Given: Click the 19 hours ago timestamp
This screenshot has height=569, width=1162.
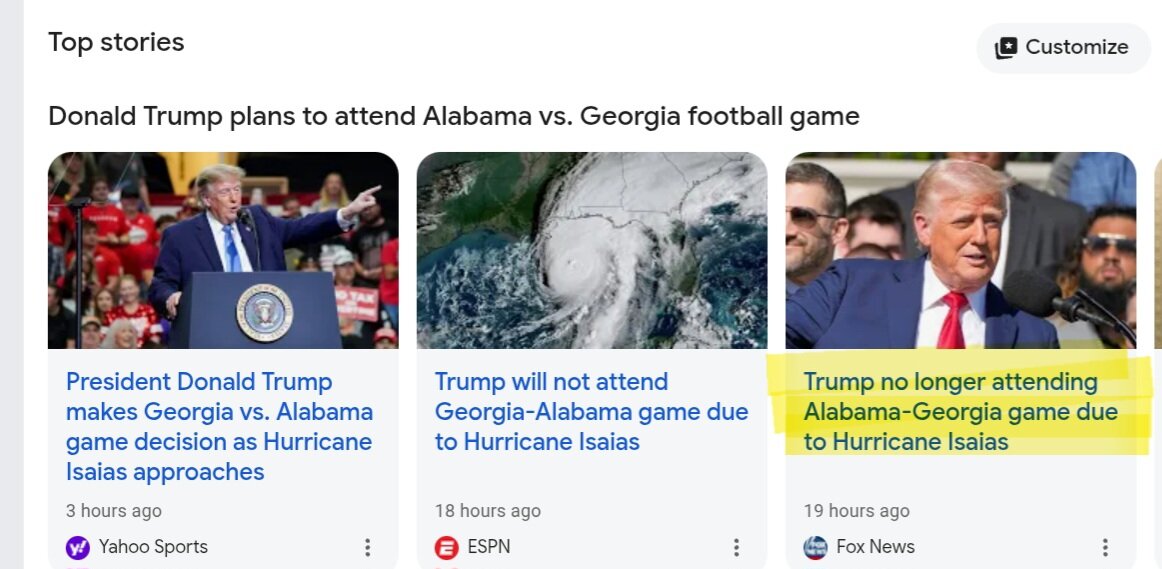Looking at the screenshot, I should 856,511.
